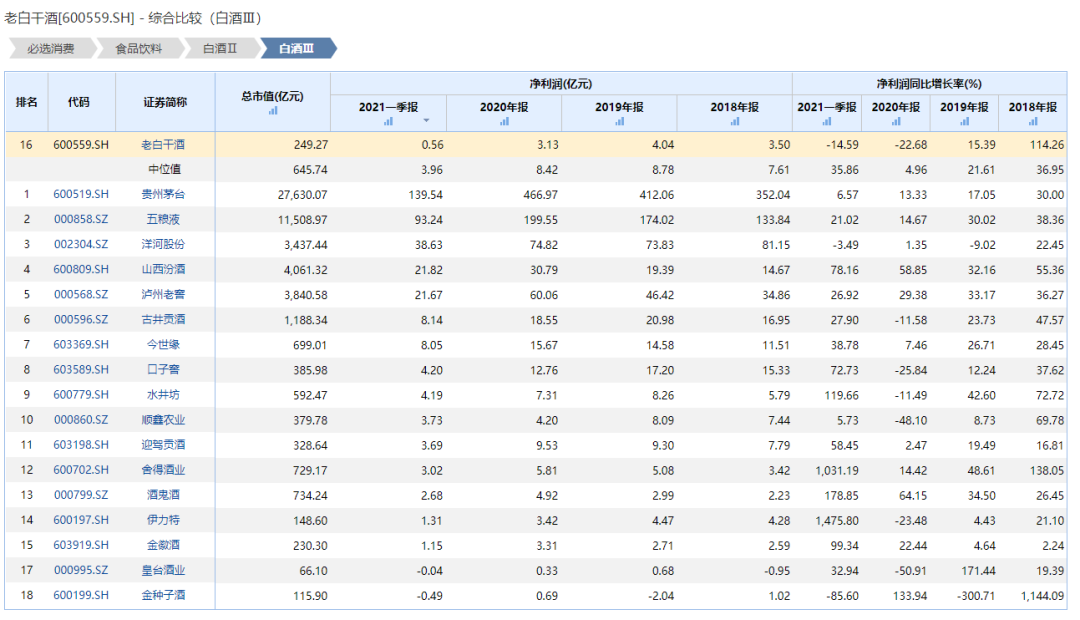Click chart icon under net profit 2020年报

coord(504,121)
